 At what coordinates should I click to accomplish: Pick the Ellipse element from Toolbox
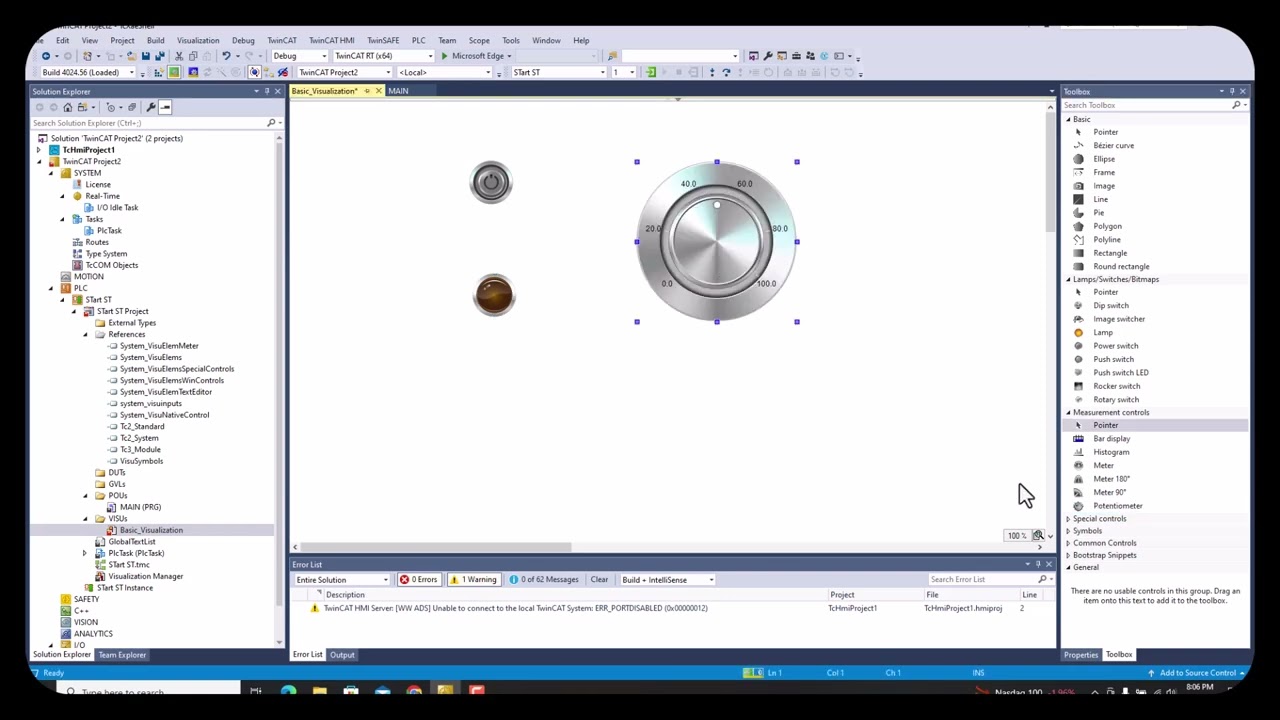[x=1103, y=159]
